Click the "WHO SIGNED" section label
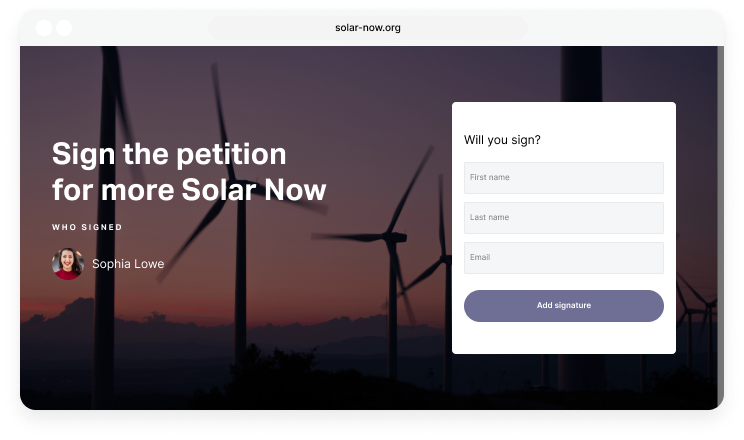This screenshot has width=744, height=440. tap(87, 228)
